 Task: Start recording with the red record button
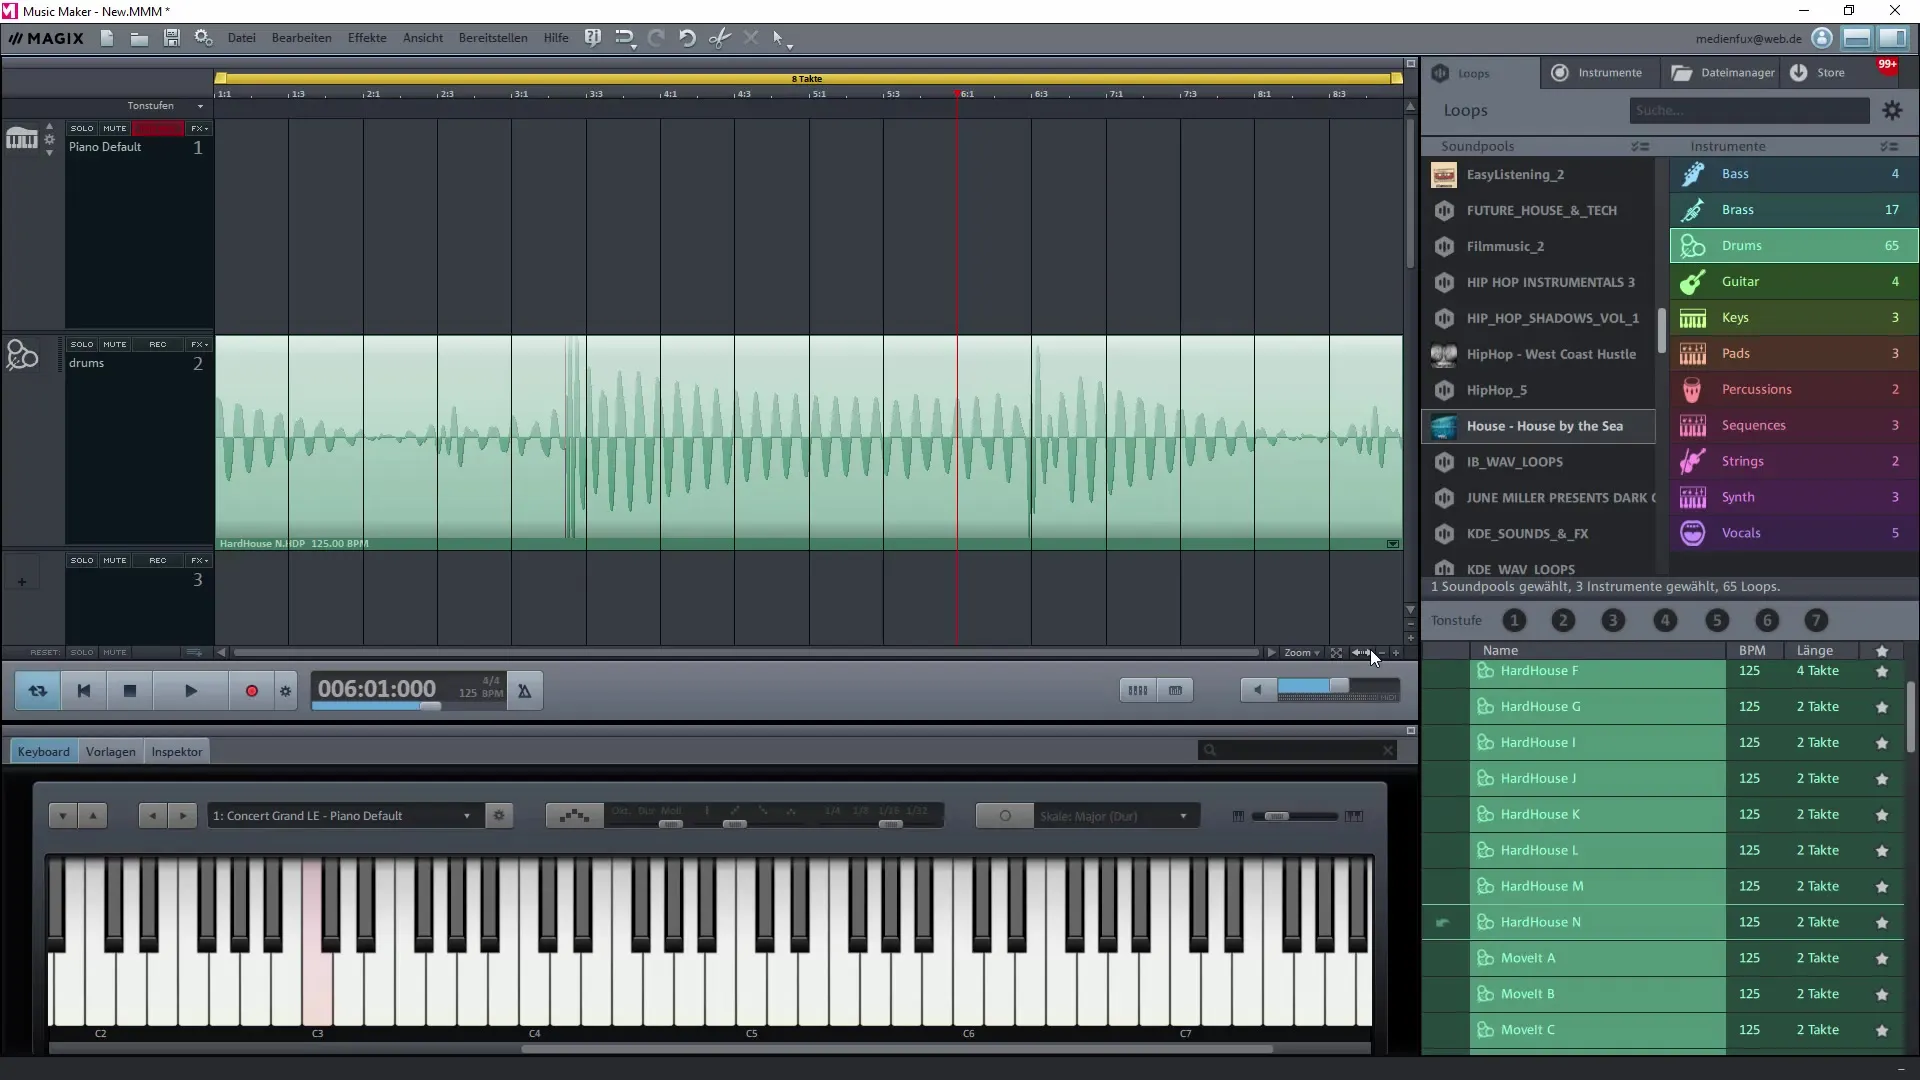pos(251,691)
